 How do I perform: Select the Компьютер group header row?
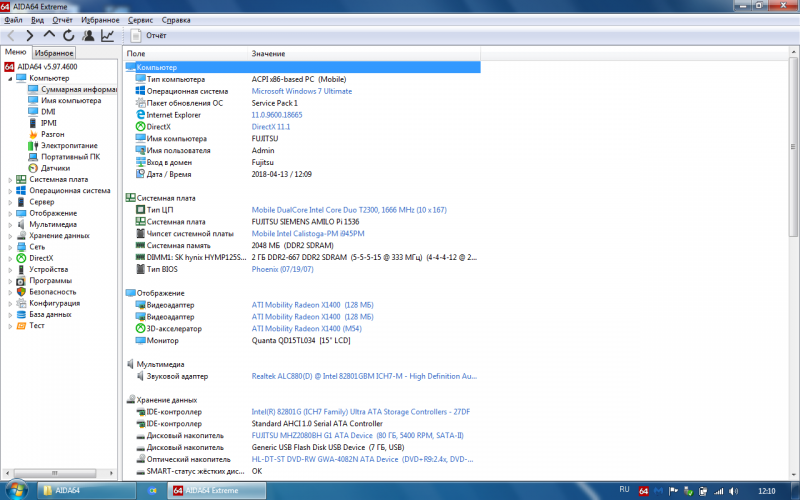point(302,67)
